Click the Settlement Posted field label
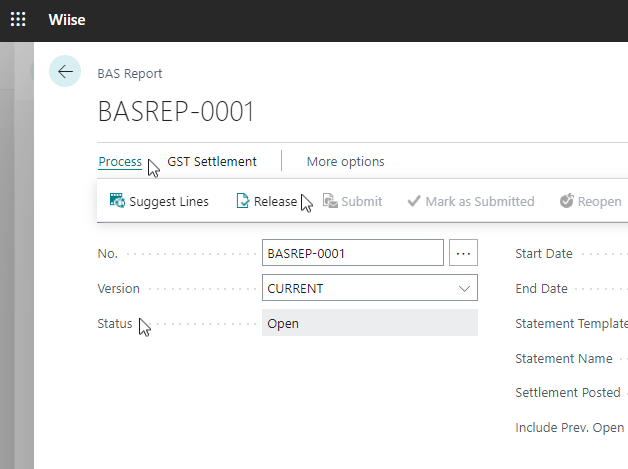 (567, 392)
